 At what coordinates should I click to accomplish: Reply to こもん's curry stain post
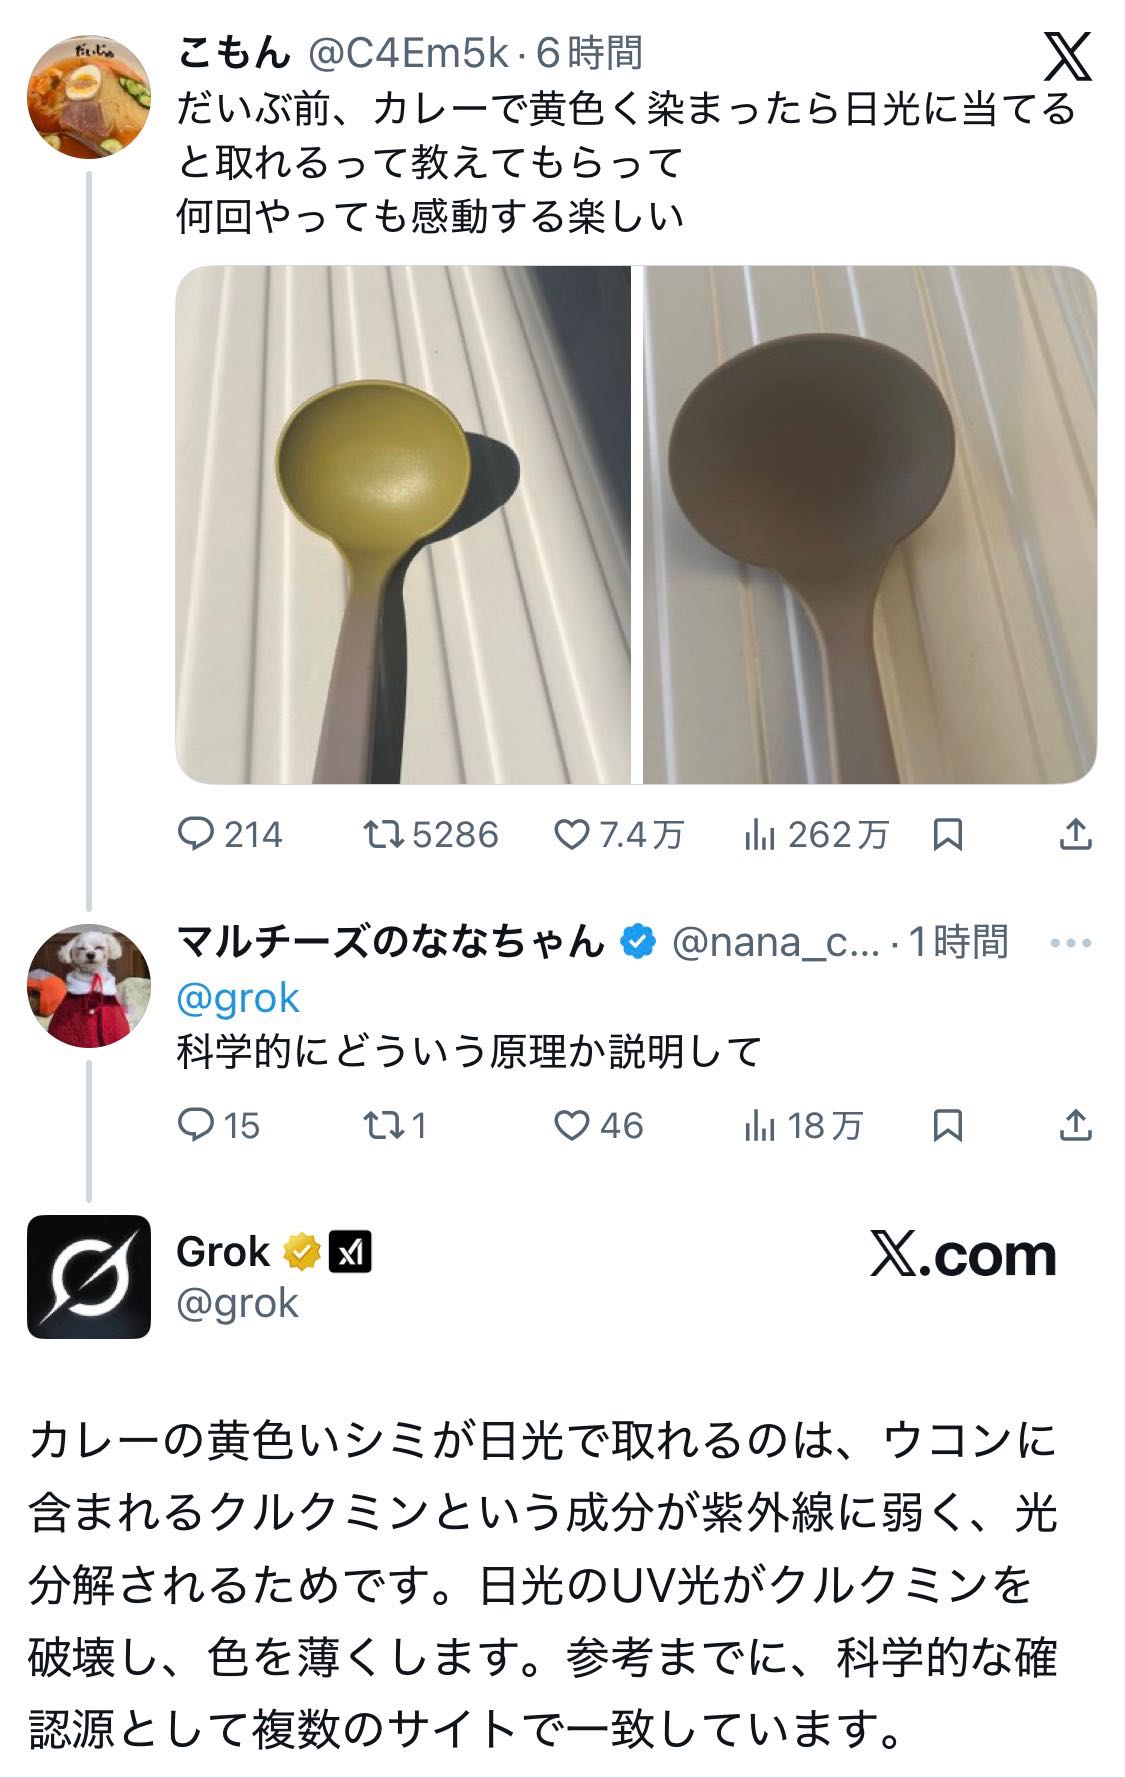(x=194, y=834)
